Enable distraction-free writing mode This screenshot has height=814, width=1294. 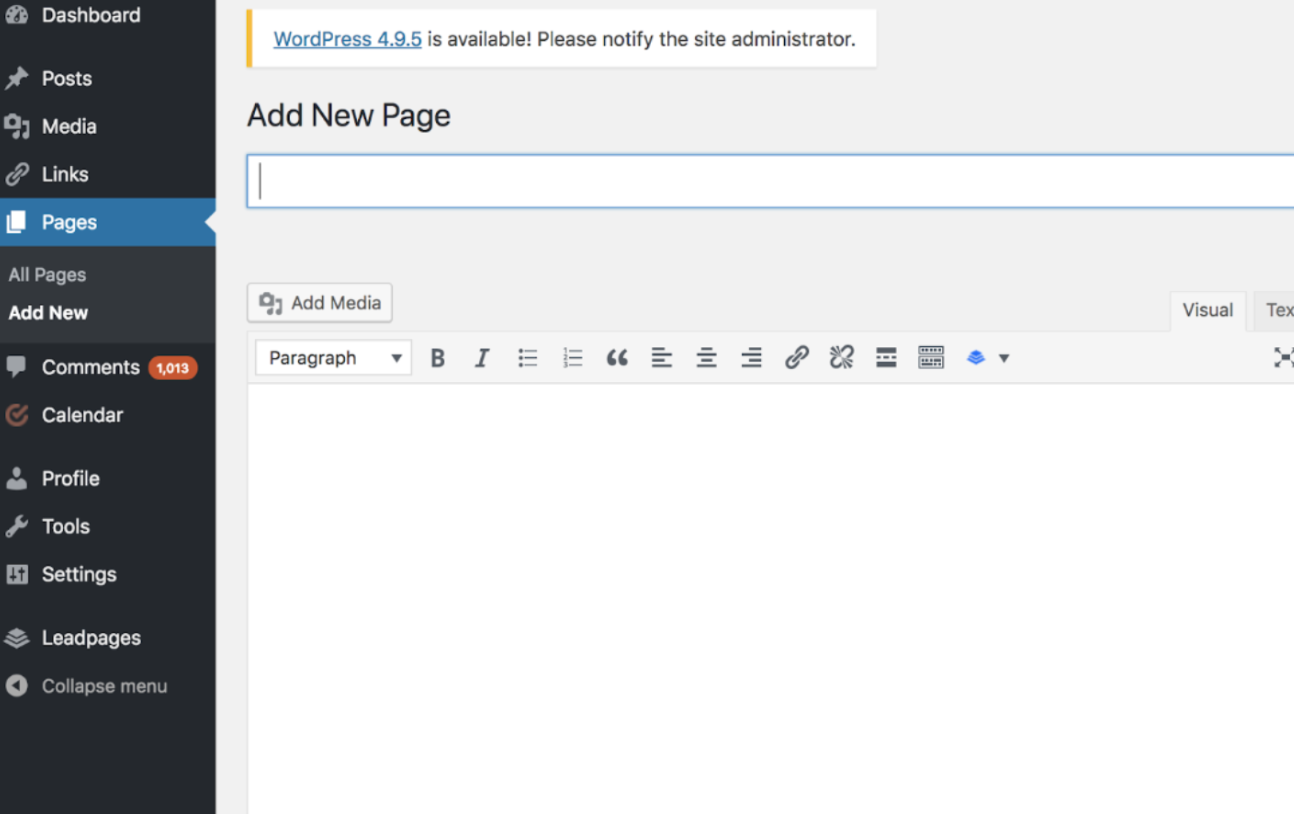[1283, 358]
